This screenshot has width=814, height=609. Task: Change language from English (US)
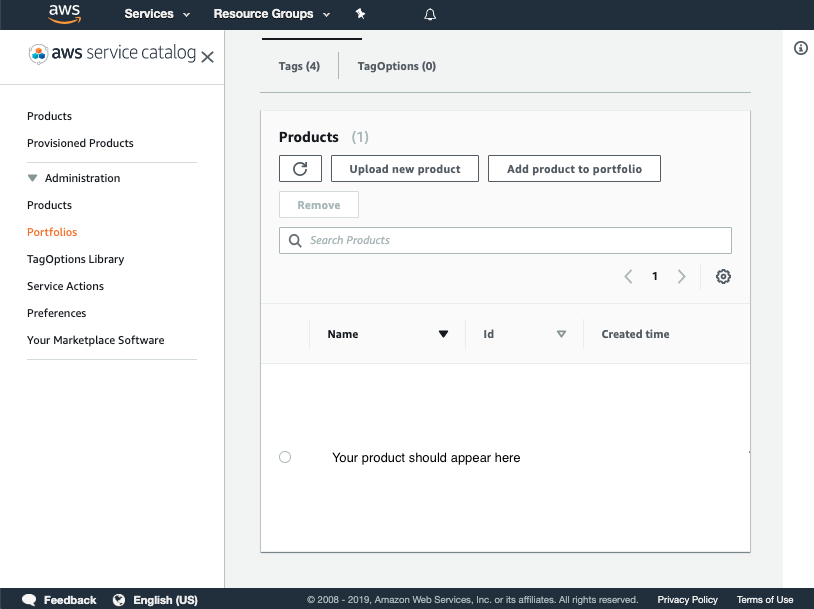click(166, 600)
